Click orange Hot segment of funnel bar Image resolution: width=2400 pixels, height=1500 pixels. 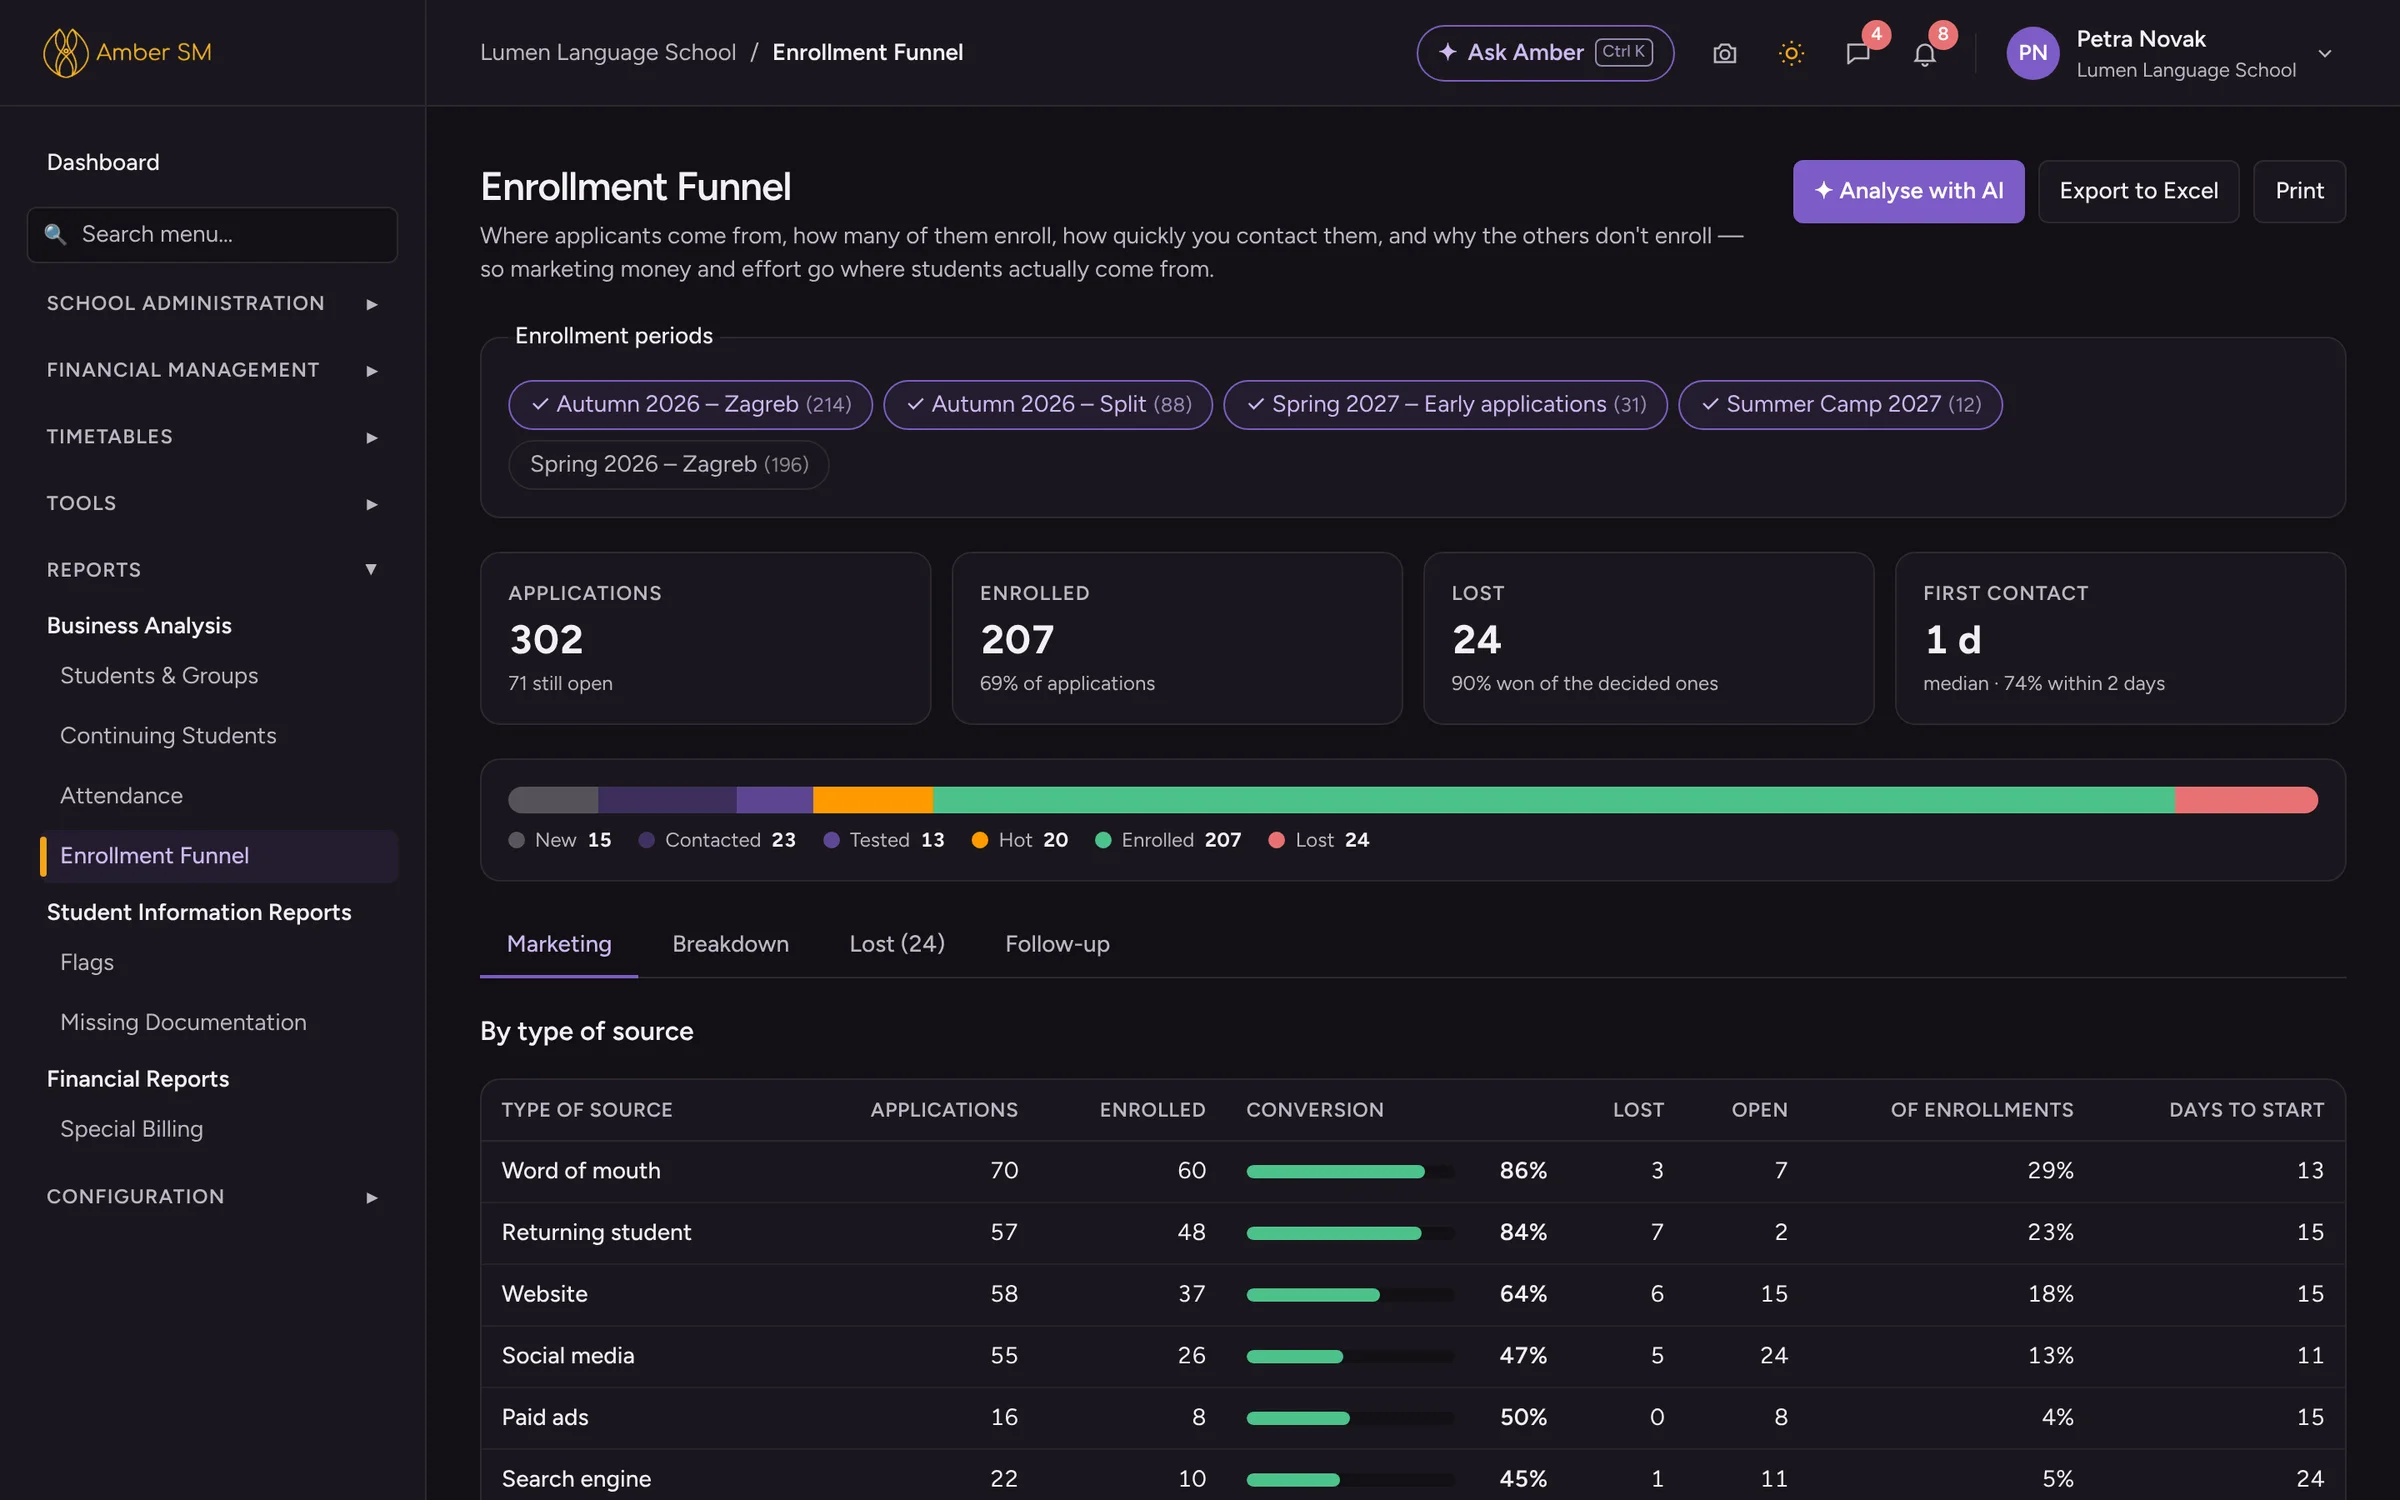(x=873, y=799)
